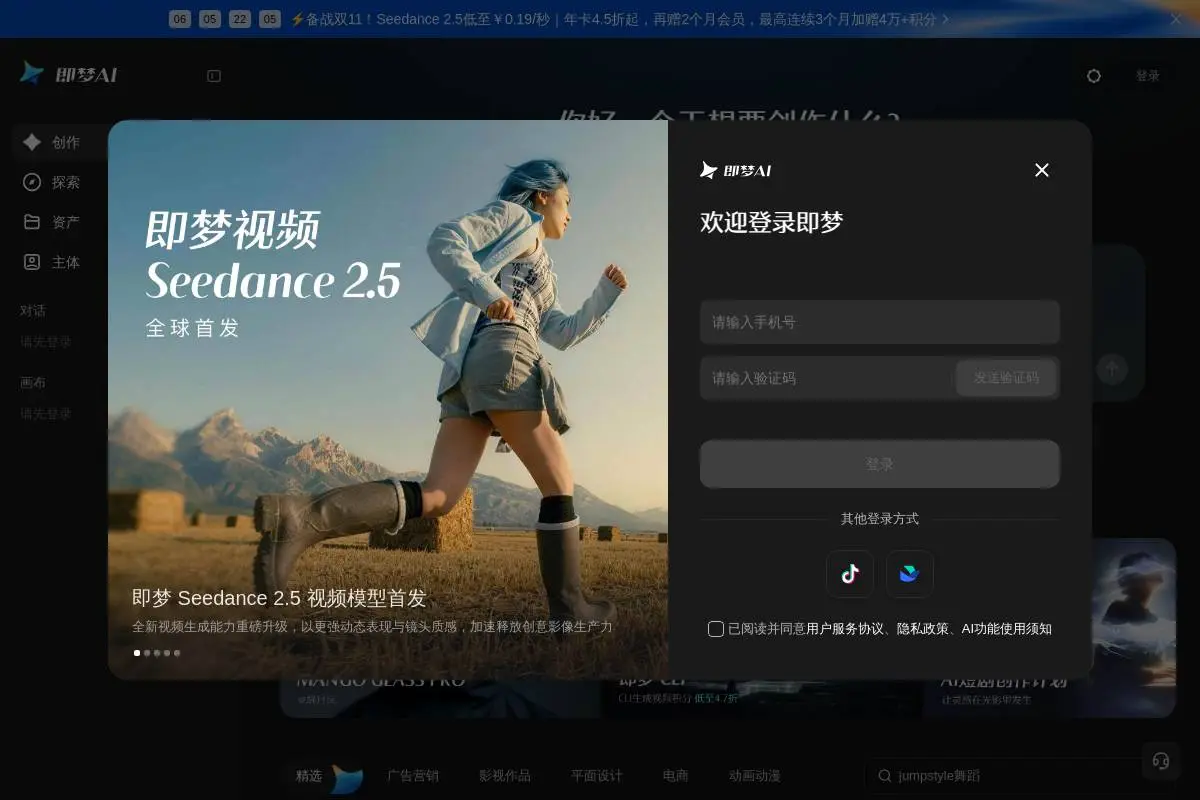Click the 资产 folder icon
This screenshot has height=800, width=1200.
coord(32,222)
